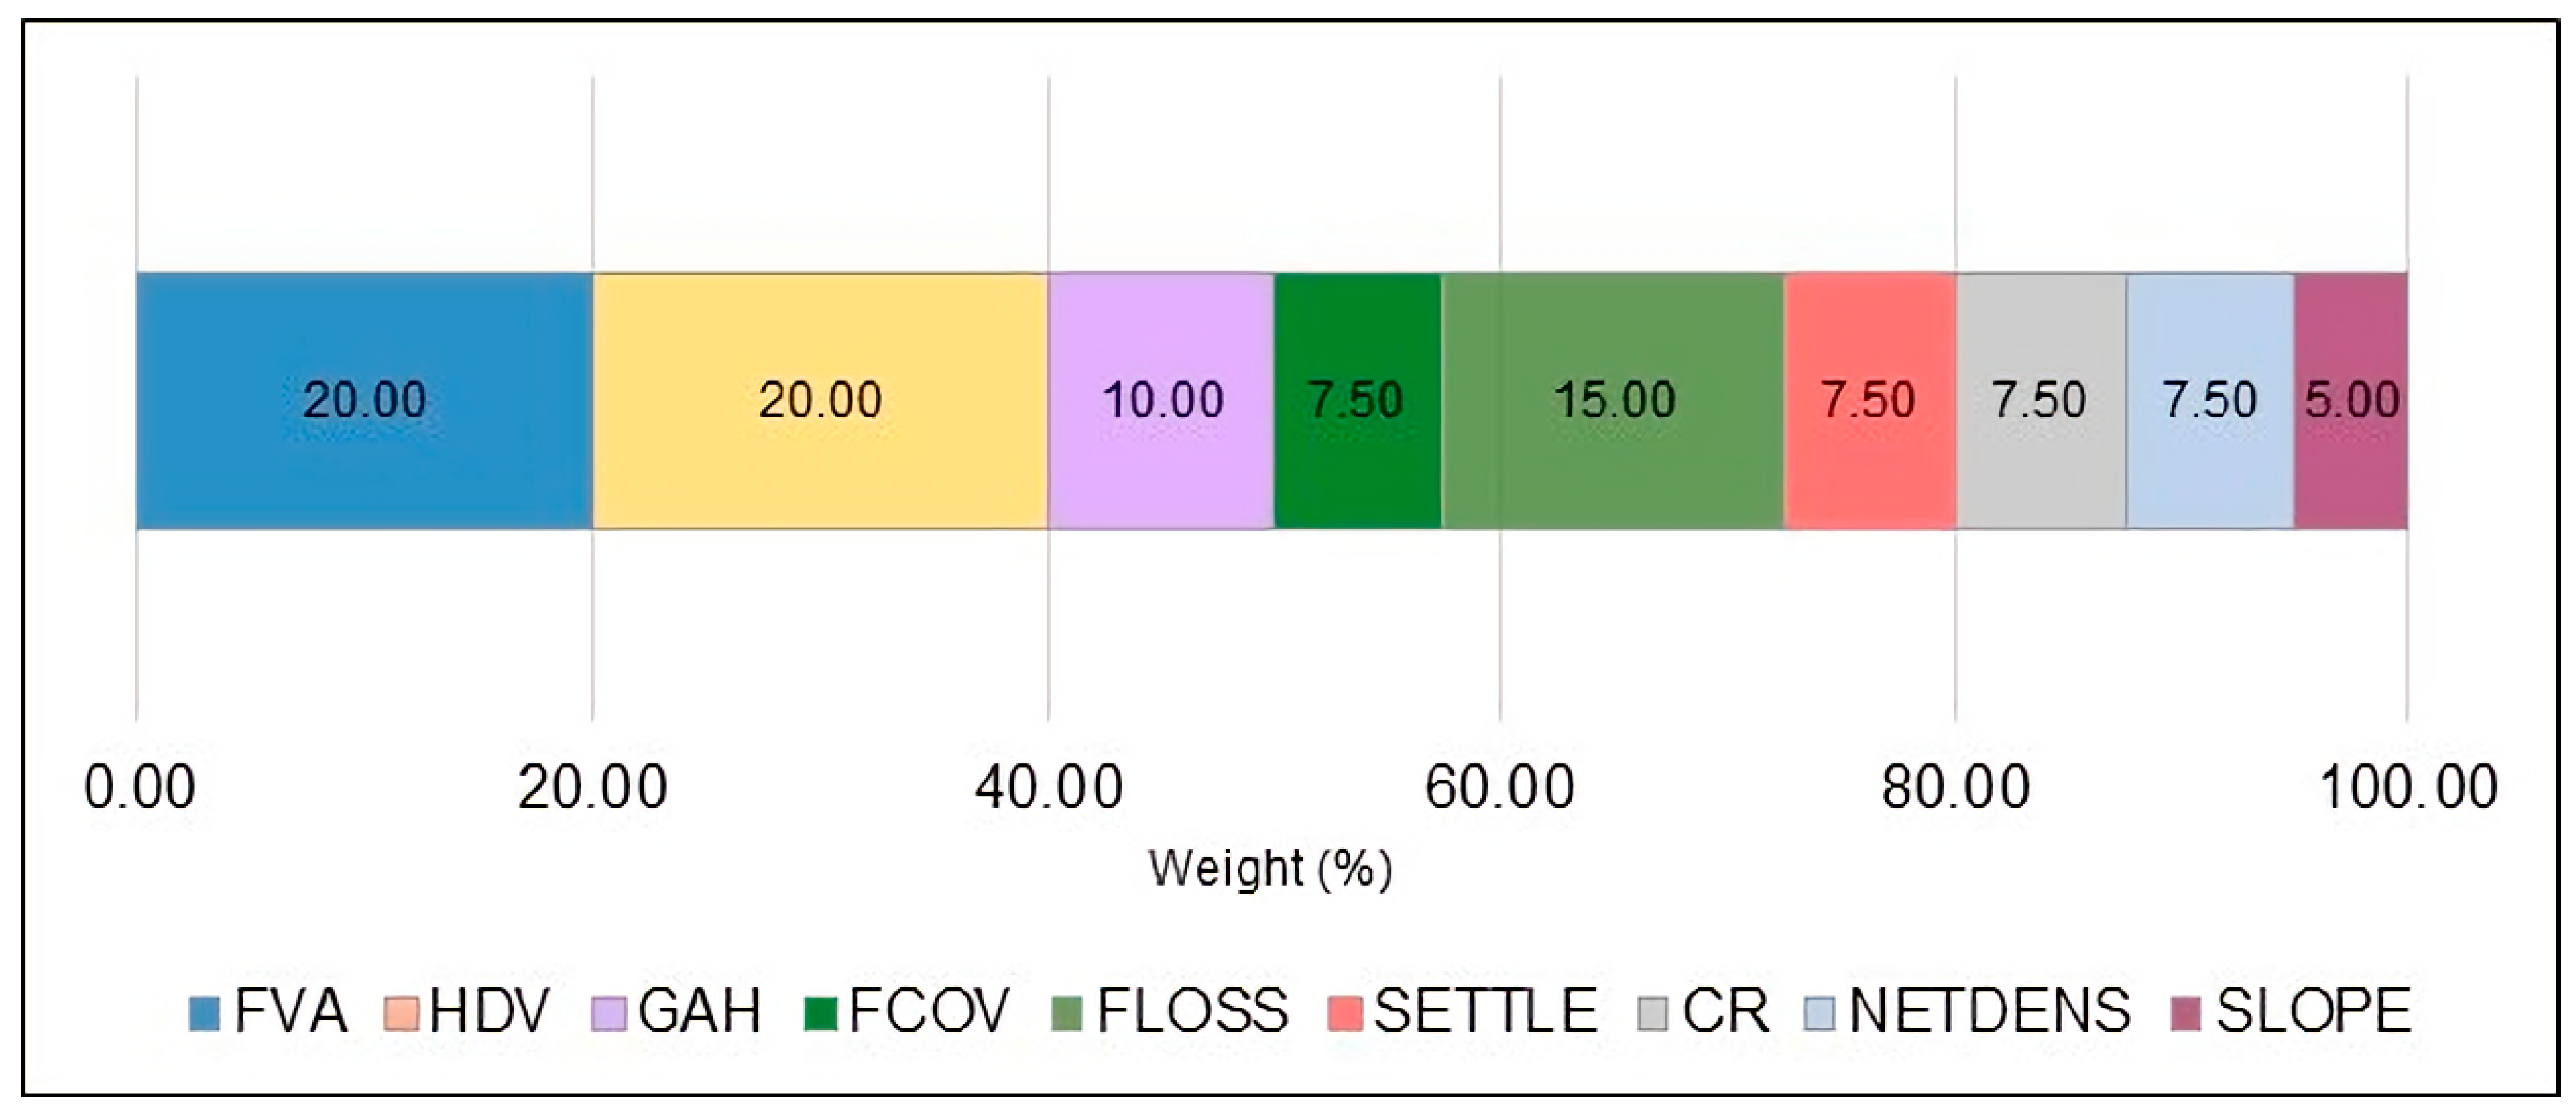Select the blue 20.00 bar segment
2576x1115 pixels.
coord(365,400)
